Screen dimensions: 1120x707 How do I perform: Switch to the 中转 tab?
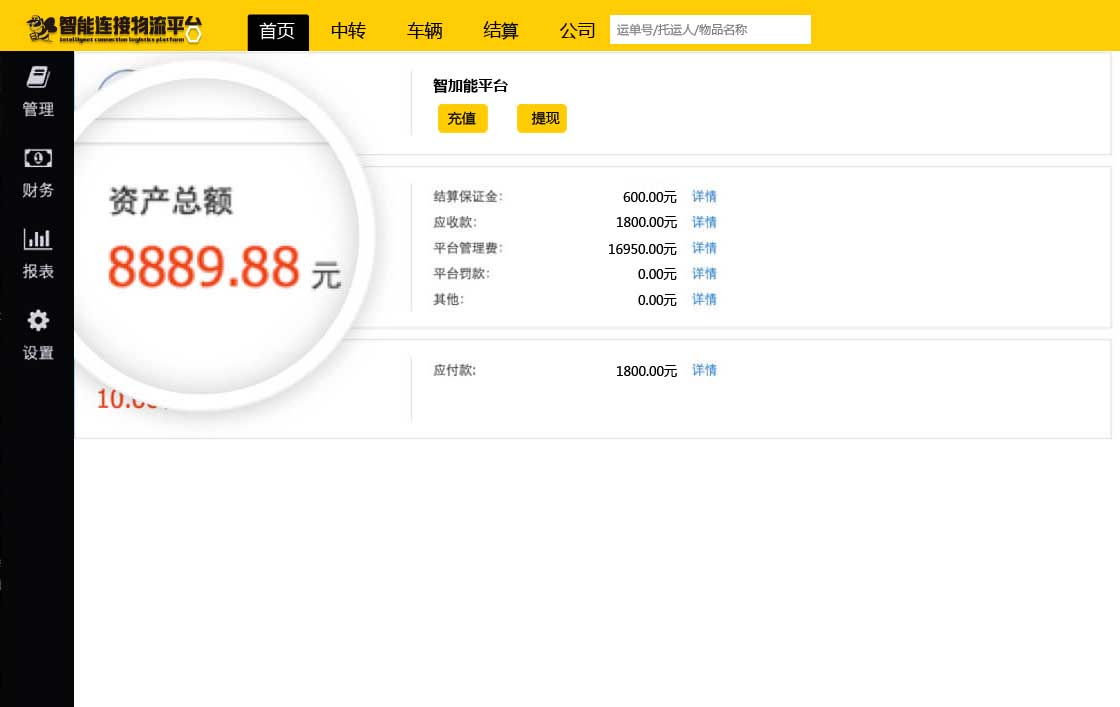(348, 31)
